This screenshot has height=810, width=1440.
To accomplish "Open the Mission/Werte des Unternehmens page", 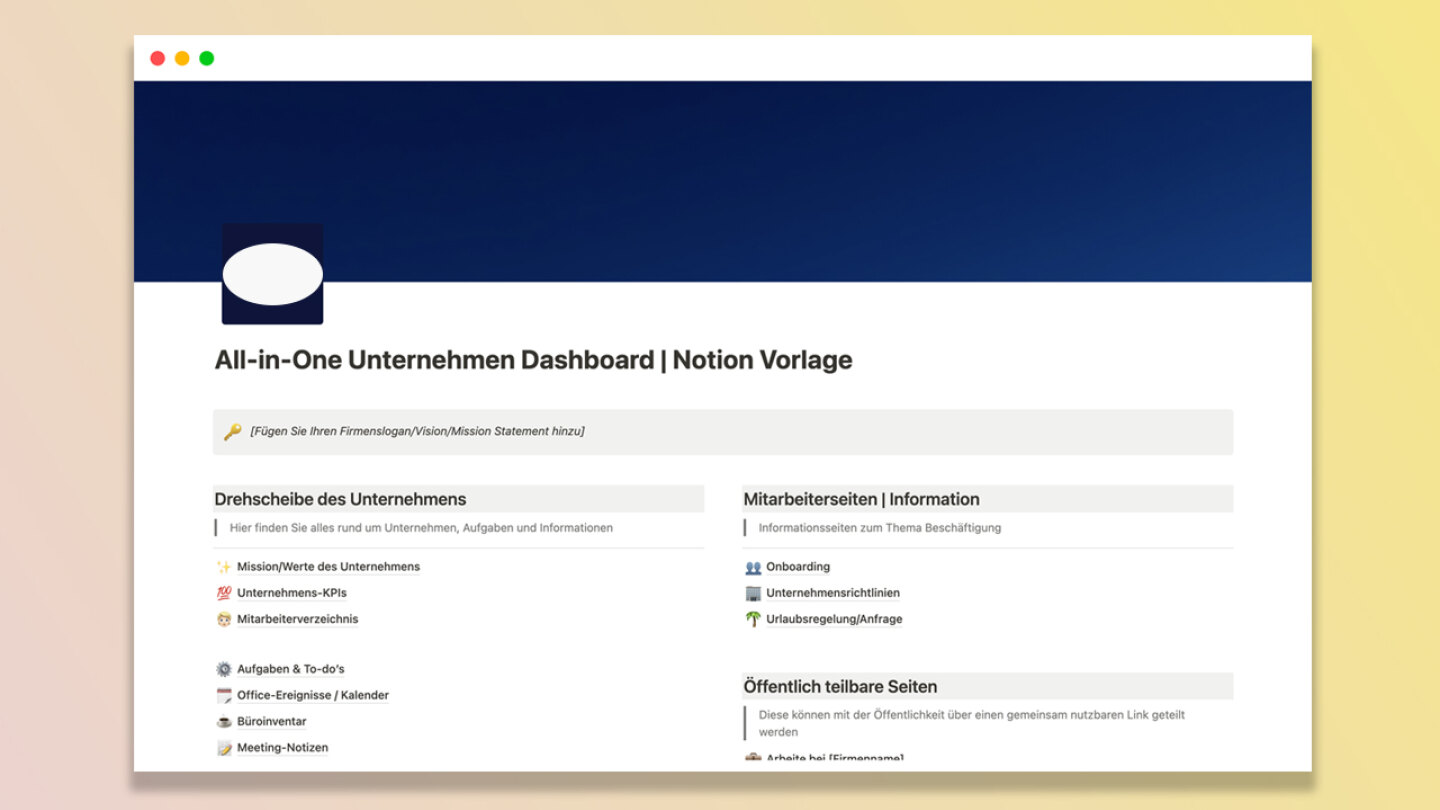I will pos(328,567).
